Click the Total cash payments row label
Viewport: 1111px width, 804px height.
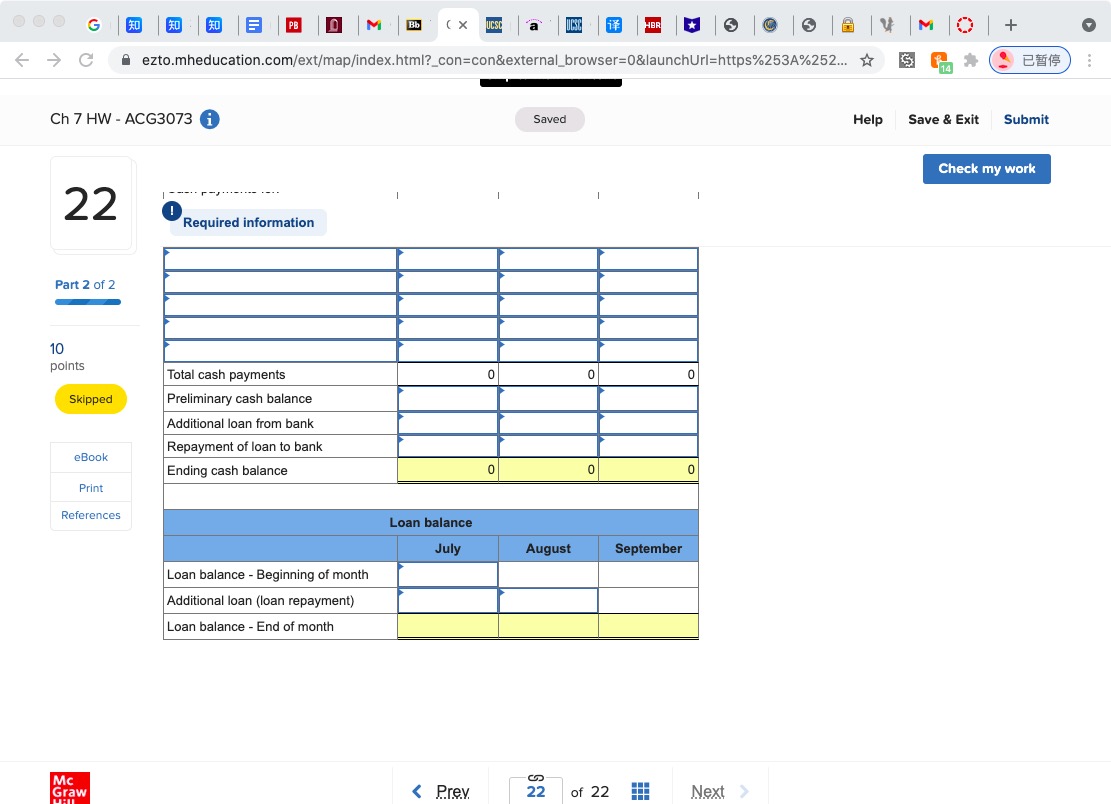click(x=226, y=374)
